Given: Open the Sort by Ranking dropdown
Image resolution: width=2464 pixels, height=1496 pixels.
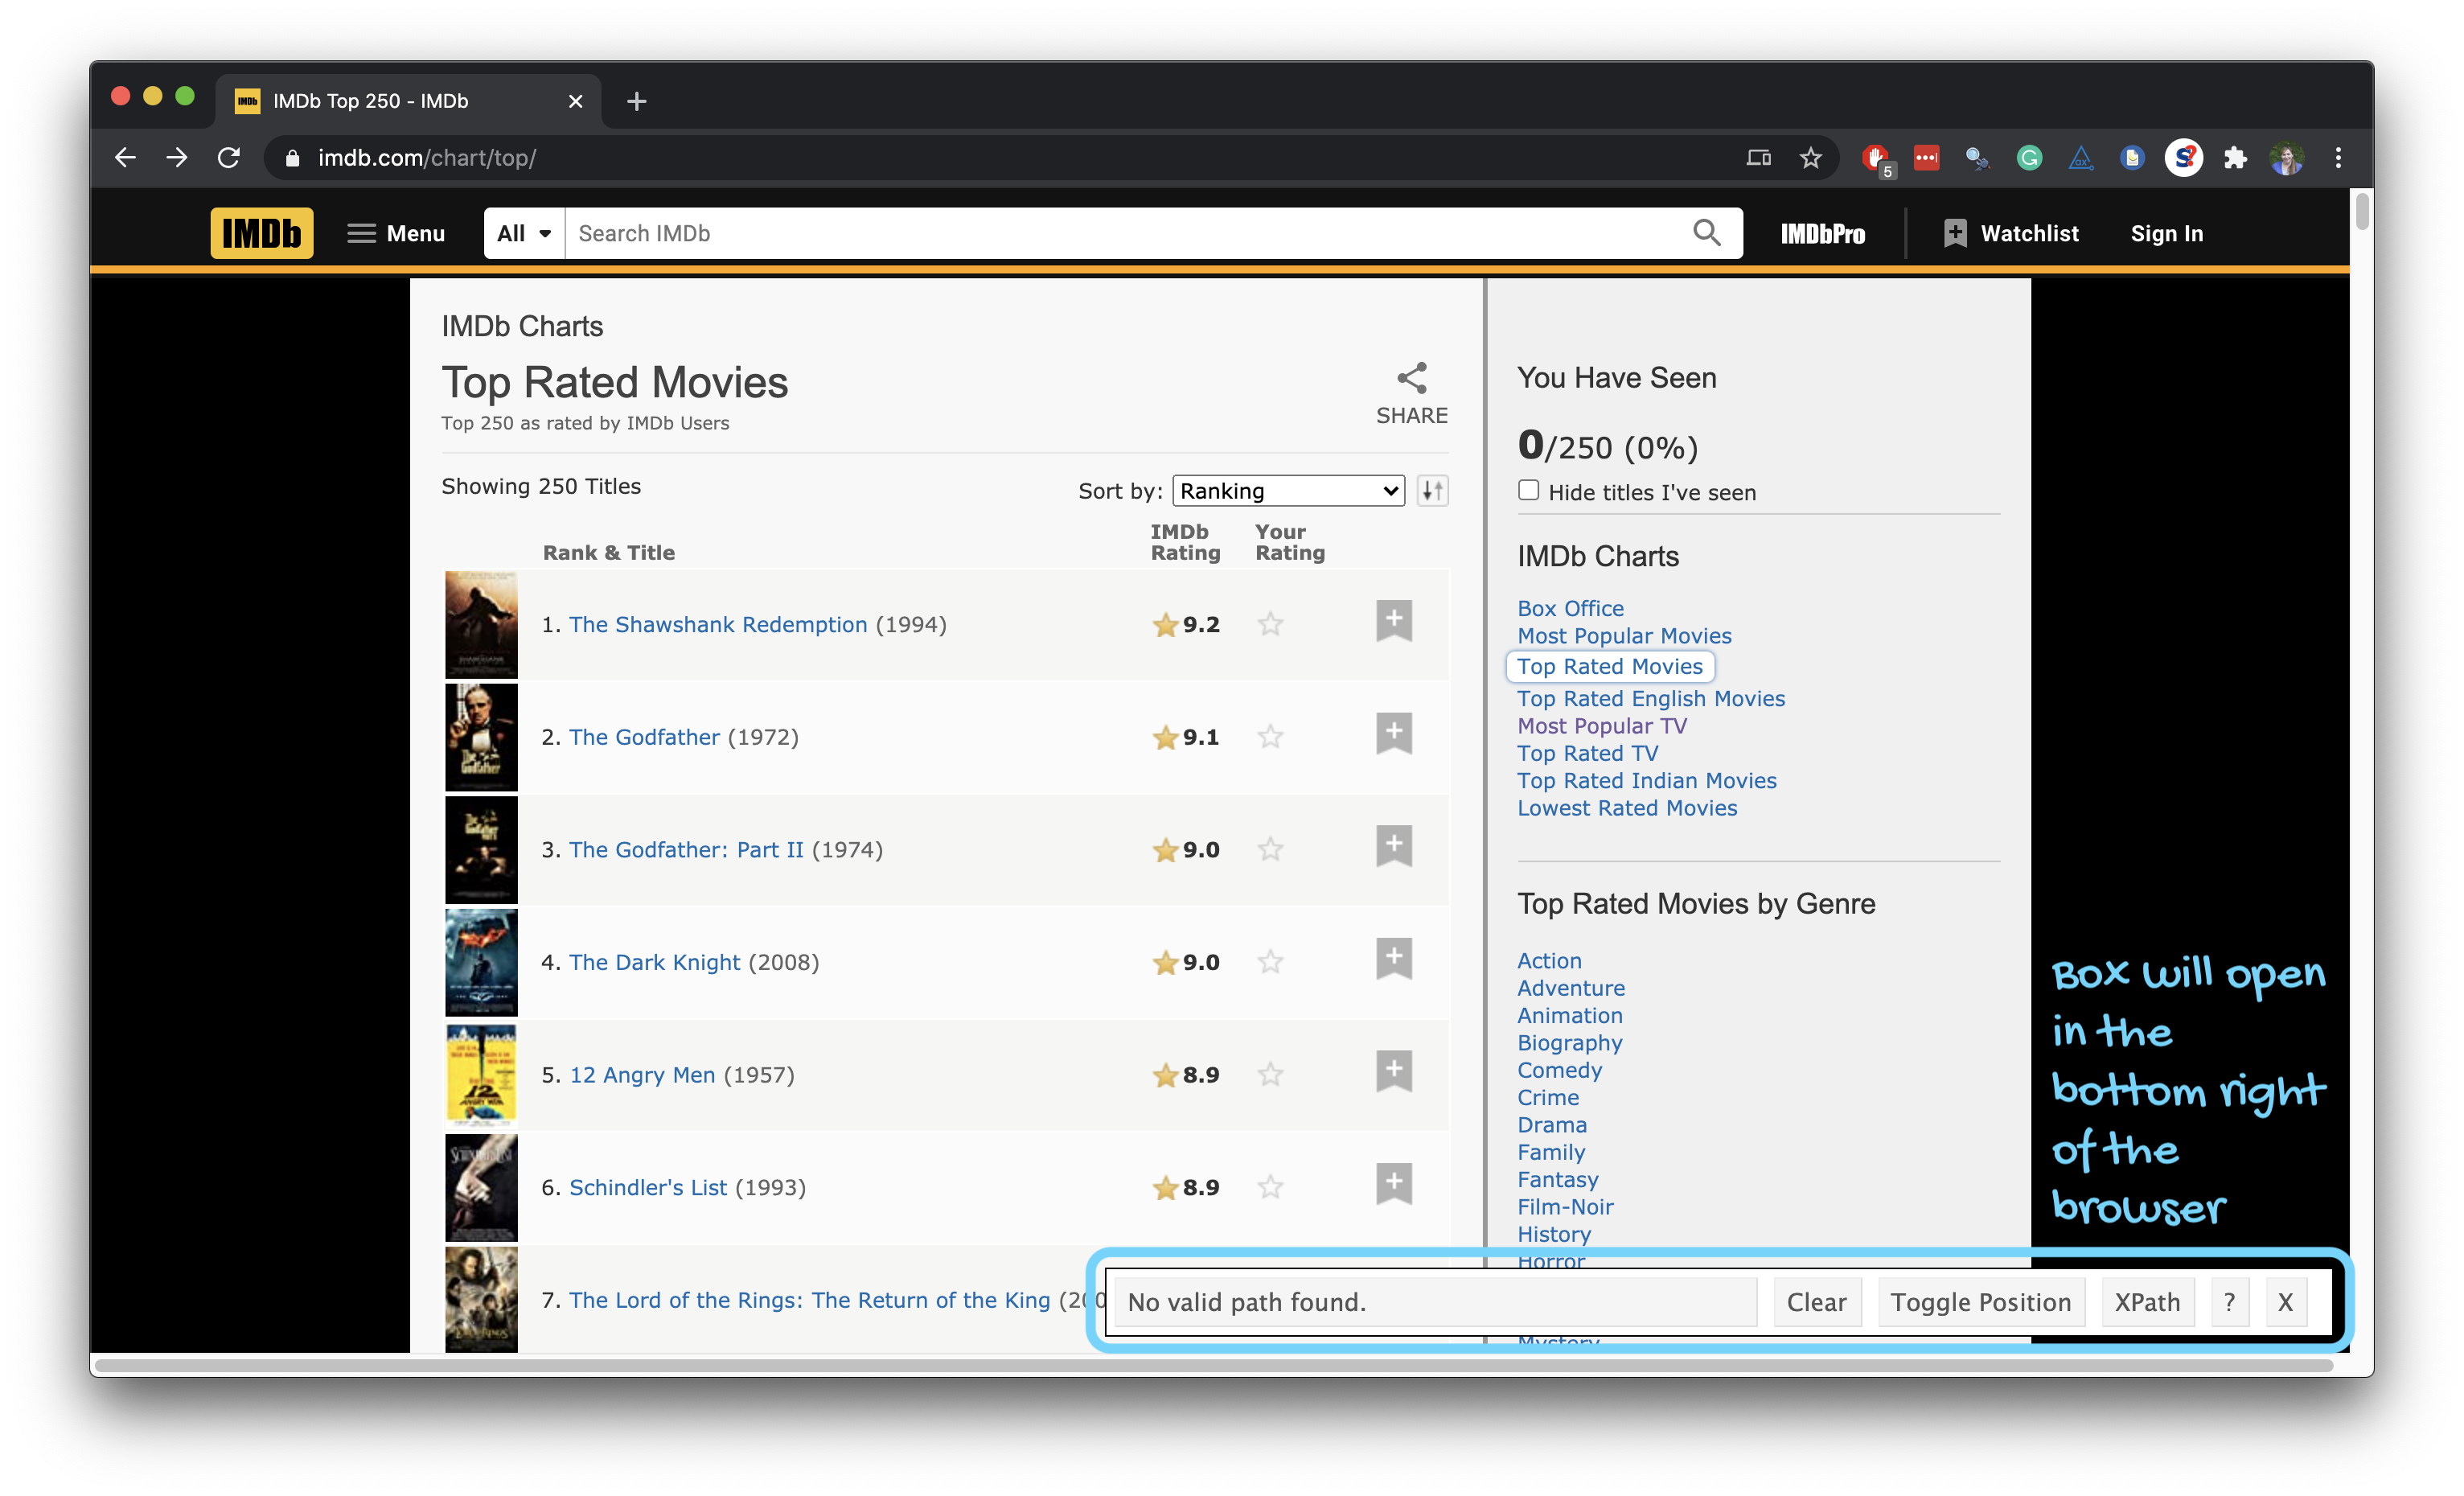Looking at the screenshot, I should point(1288,490).
